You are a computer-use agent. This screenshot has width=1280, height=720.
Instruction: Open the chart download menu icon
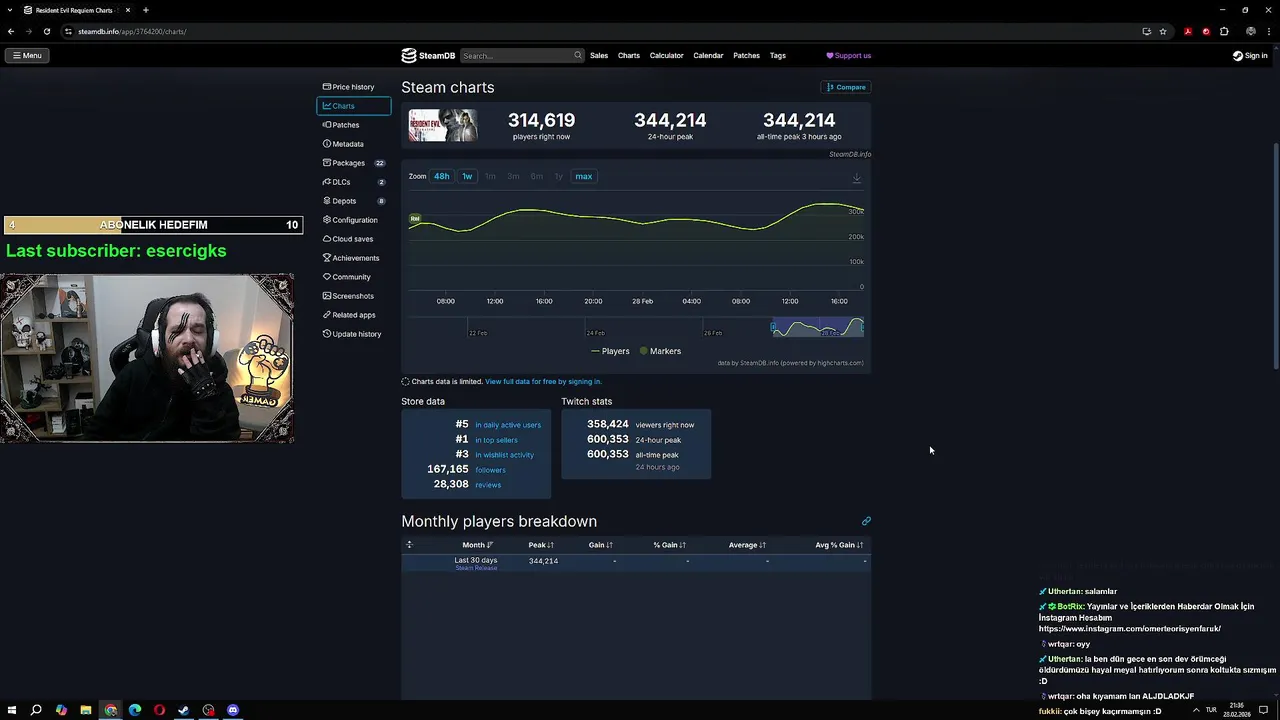coord(856,178)
